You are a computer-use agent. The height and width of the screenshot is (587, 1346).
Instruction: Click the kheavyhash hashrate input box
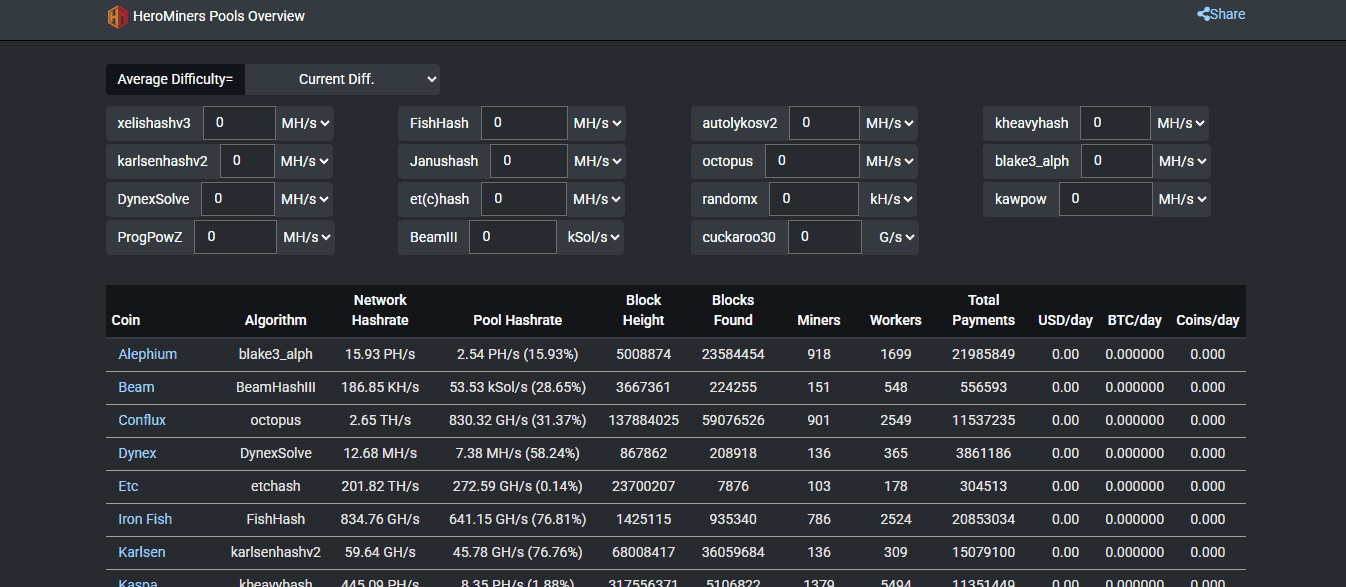coord(1114,123)
